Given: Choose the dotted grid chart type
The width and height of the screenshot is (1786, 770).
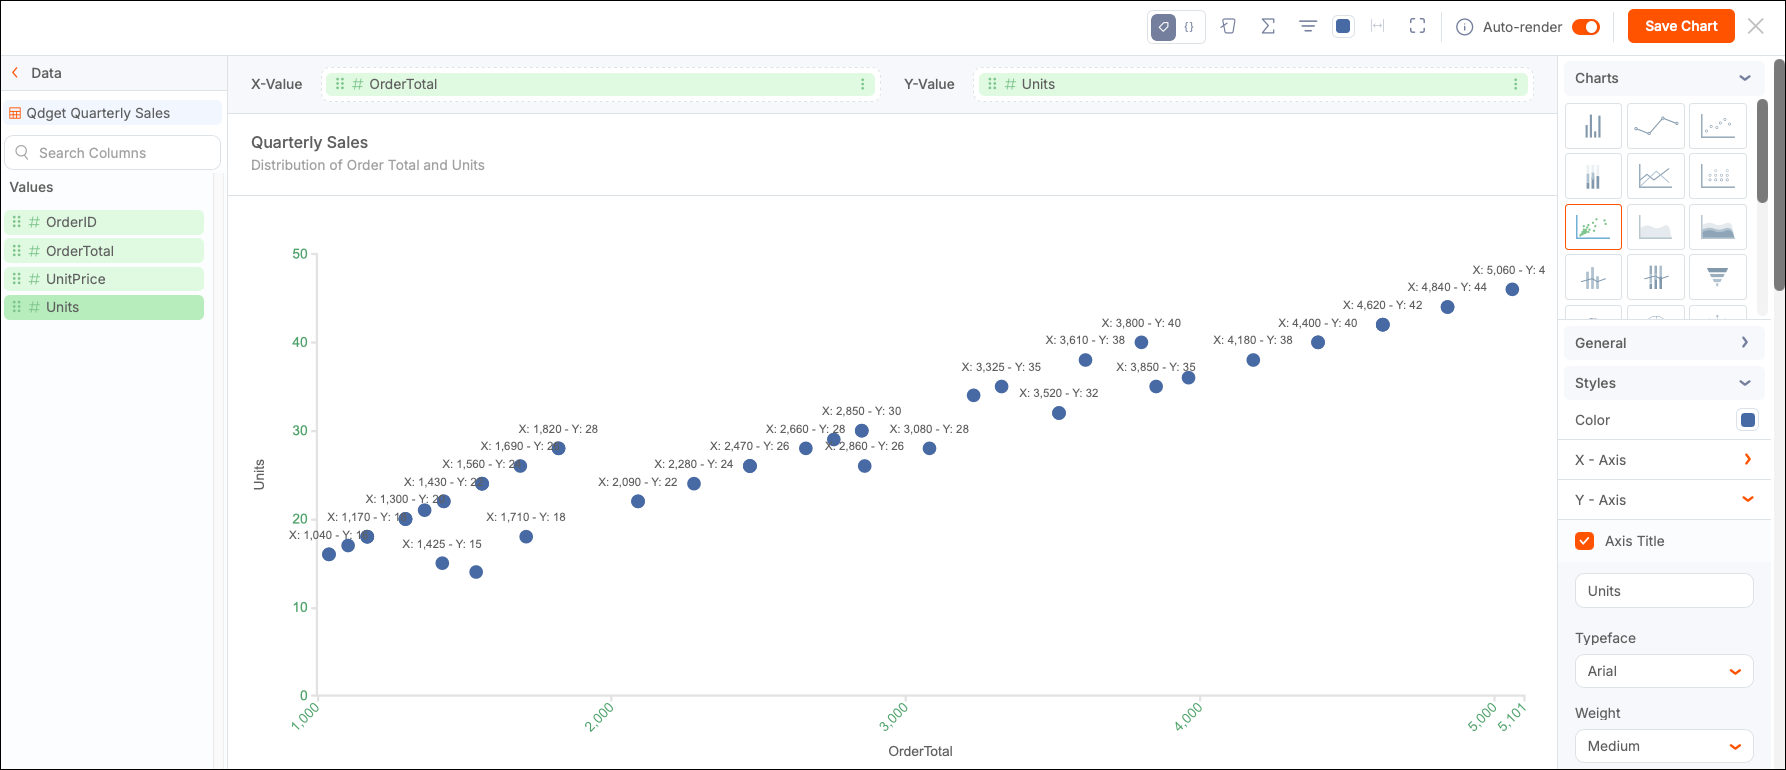Looking at the screenshot, I should 1717,177.
